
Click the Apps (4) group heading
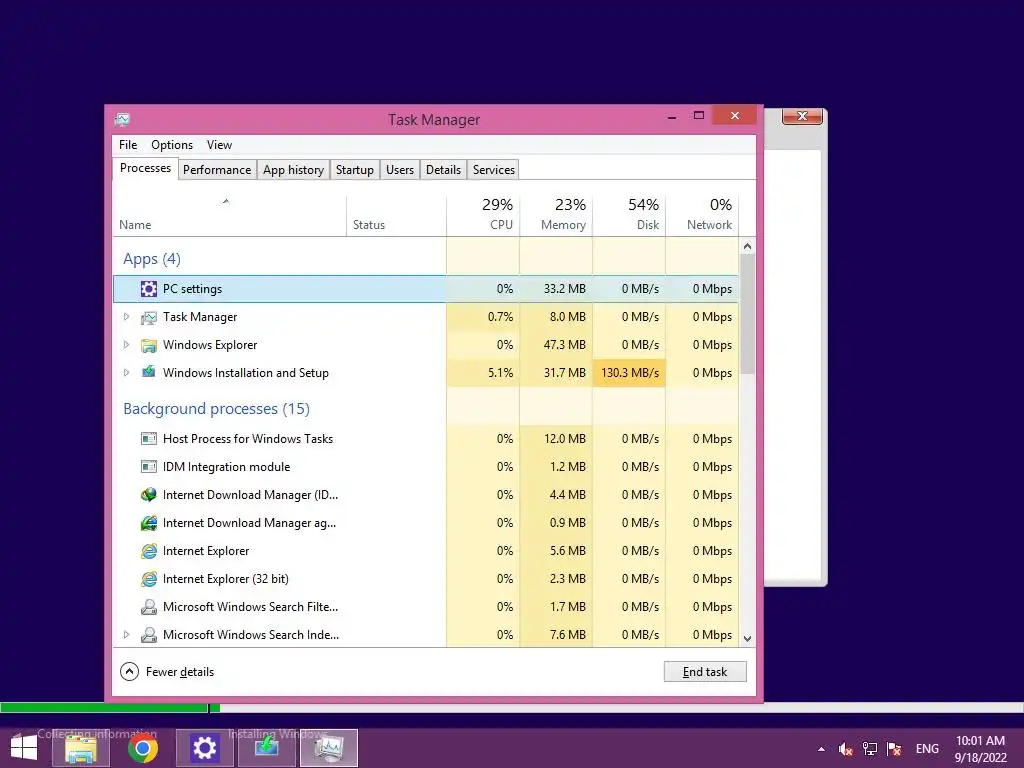click(152, 259)
